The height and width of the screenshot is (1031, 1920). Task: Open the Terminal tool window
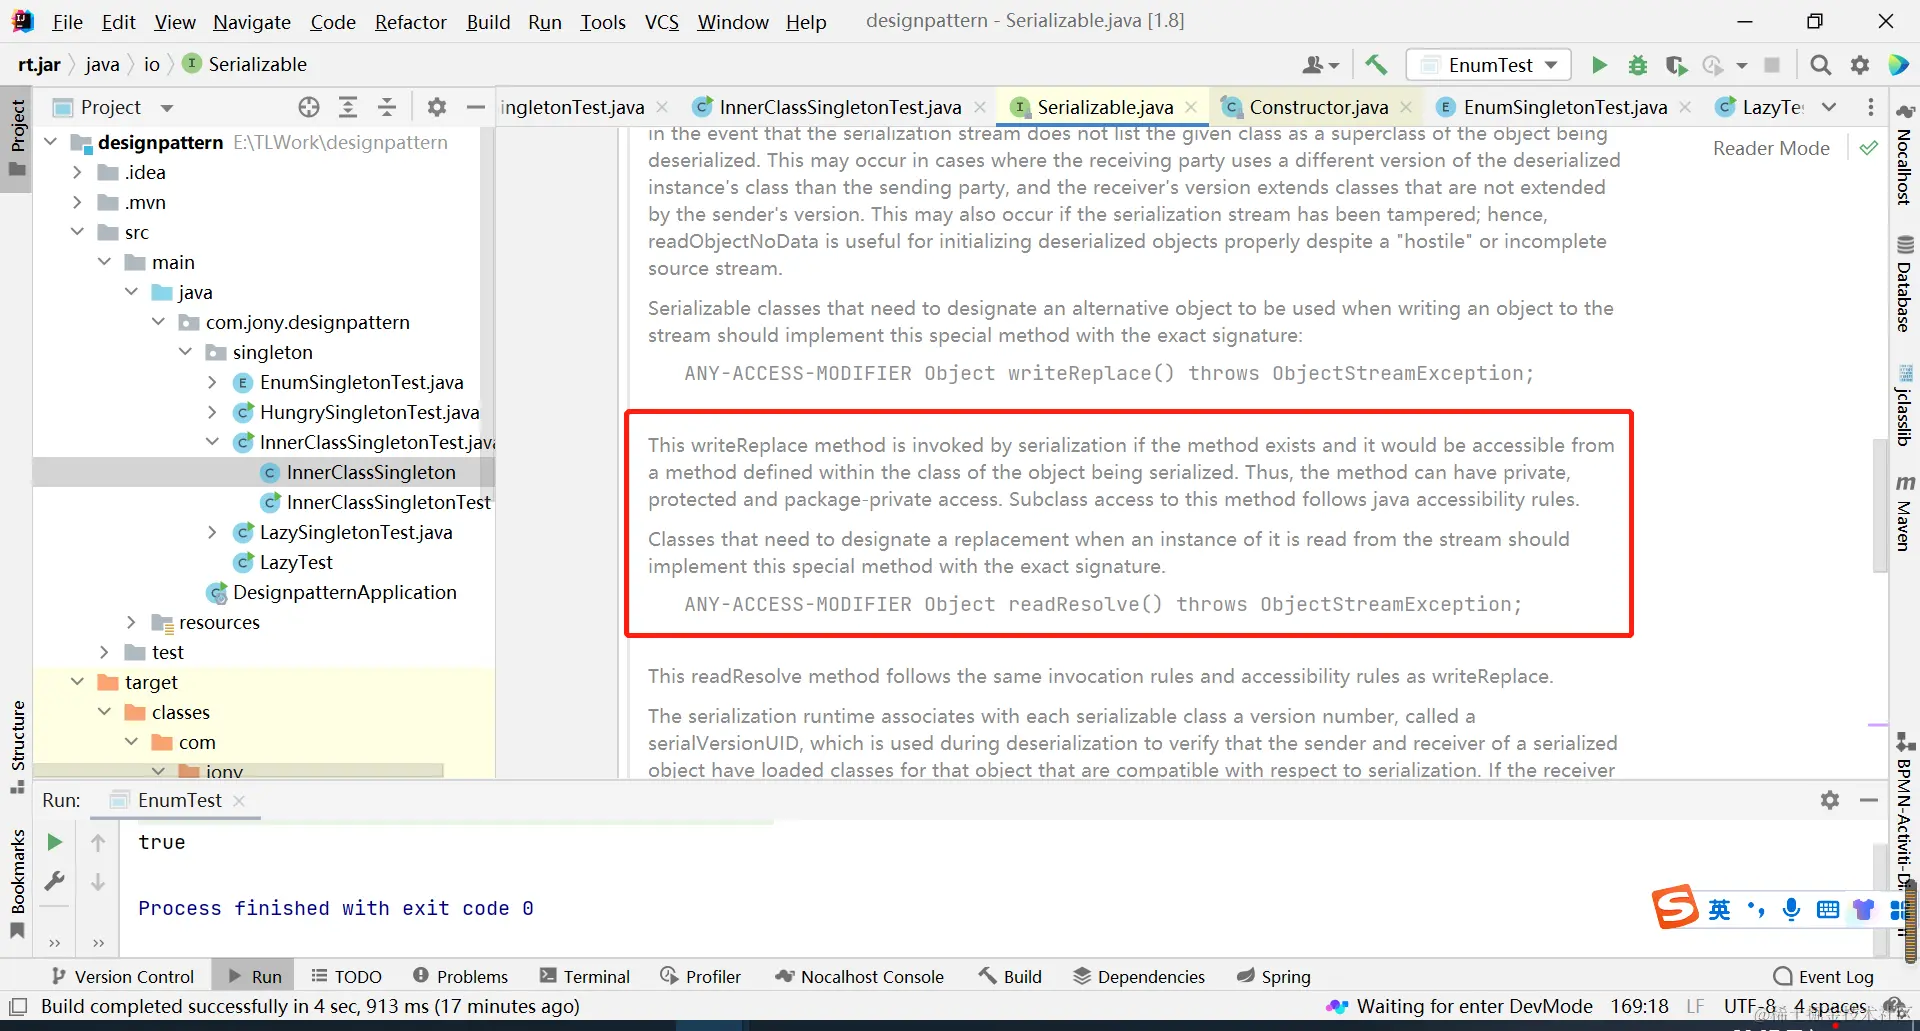585,976
